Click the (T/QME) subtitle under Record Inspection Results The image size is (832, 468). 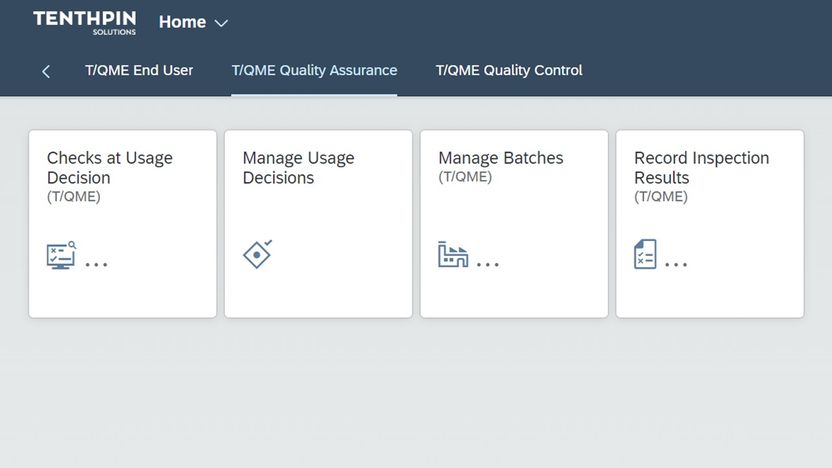[x=661, y=197]
